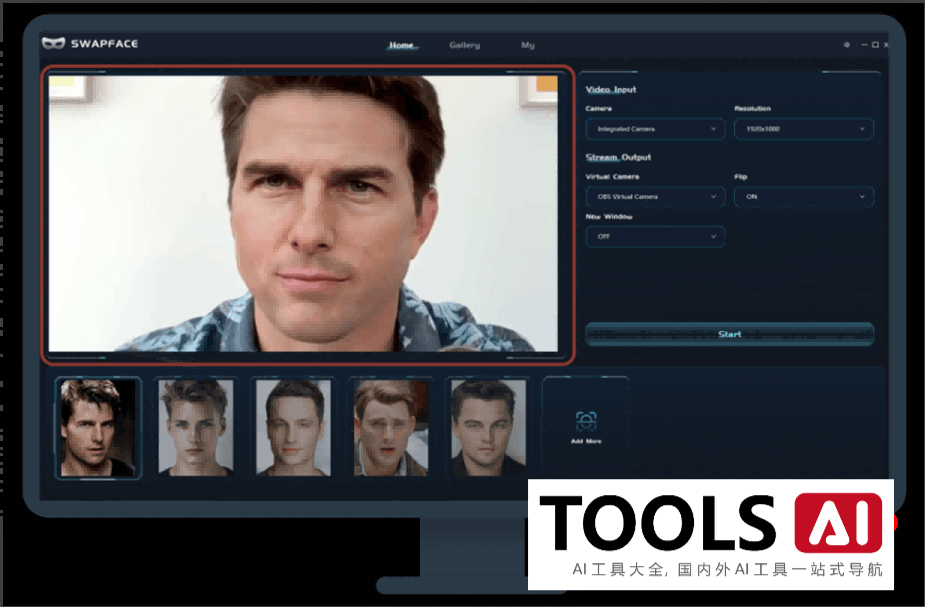The width and height of the screenshot is (925, 607).
Task: Open the My tab
Action: click(x=527, y=45)
